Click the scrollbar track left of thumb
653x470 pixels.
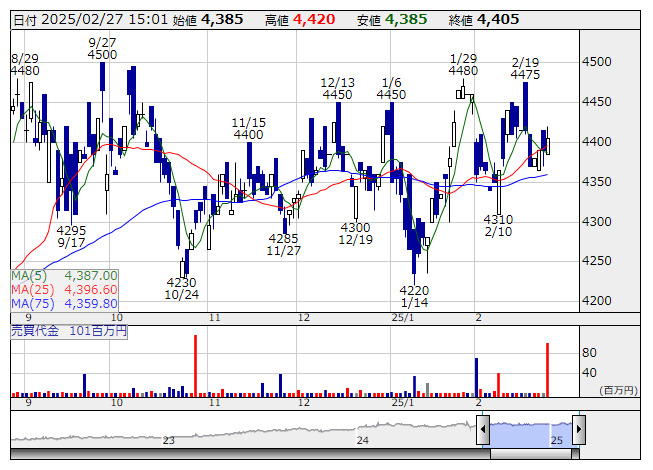250,454
